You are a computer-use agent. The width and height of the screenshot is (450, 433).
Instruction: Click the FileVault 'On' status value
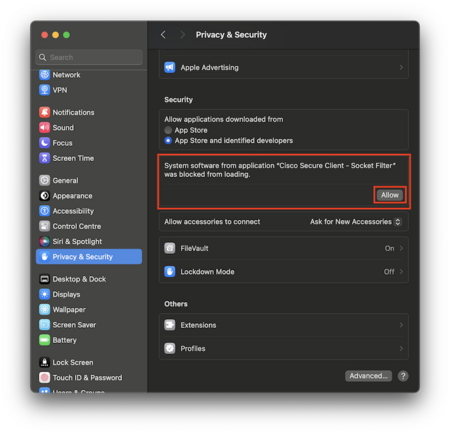tap(389, 248)
